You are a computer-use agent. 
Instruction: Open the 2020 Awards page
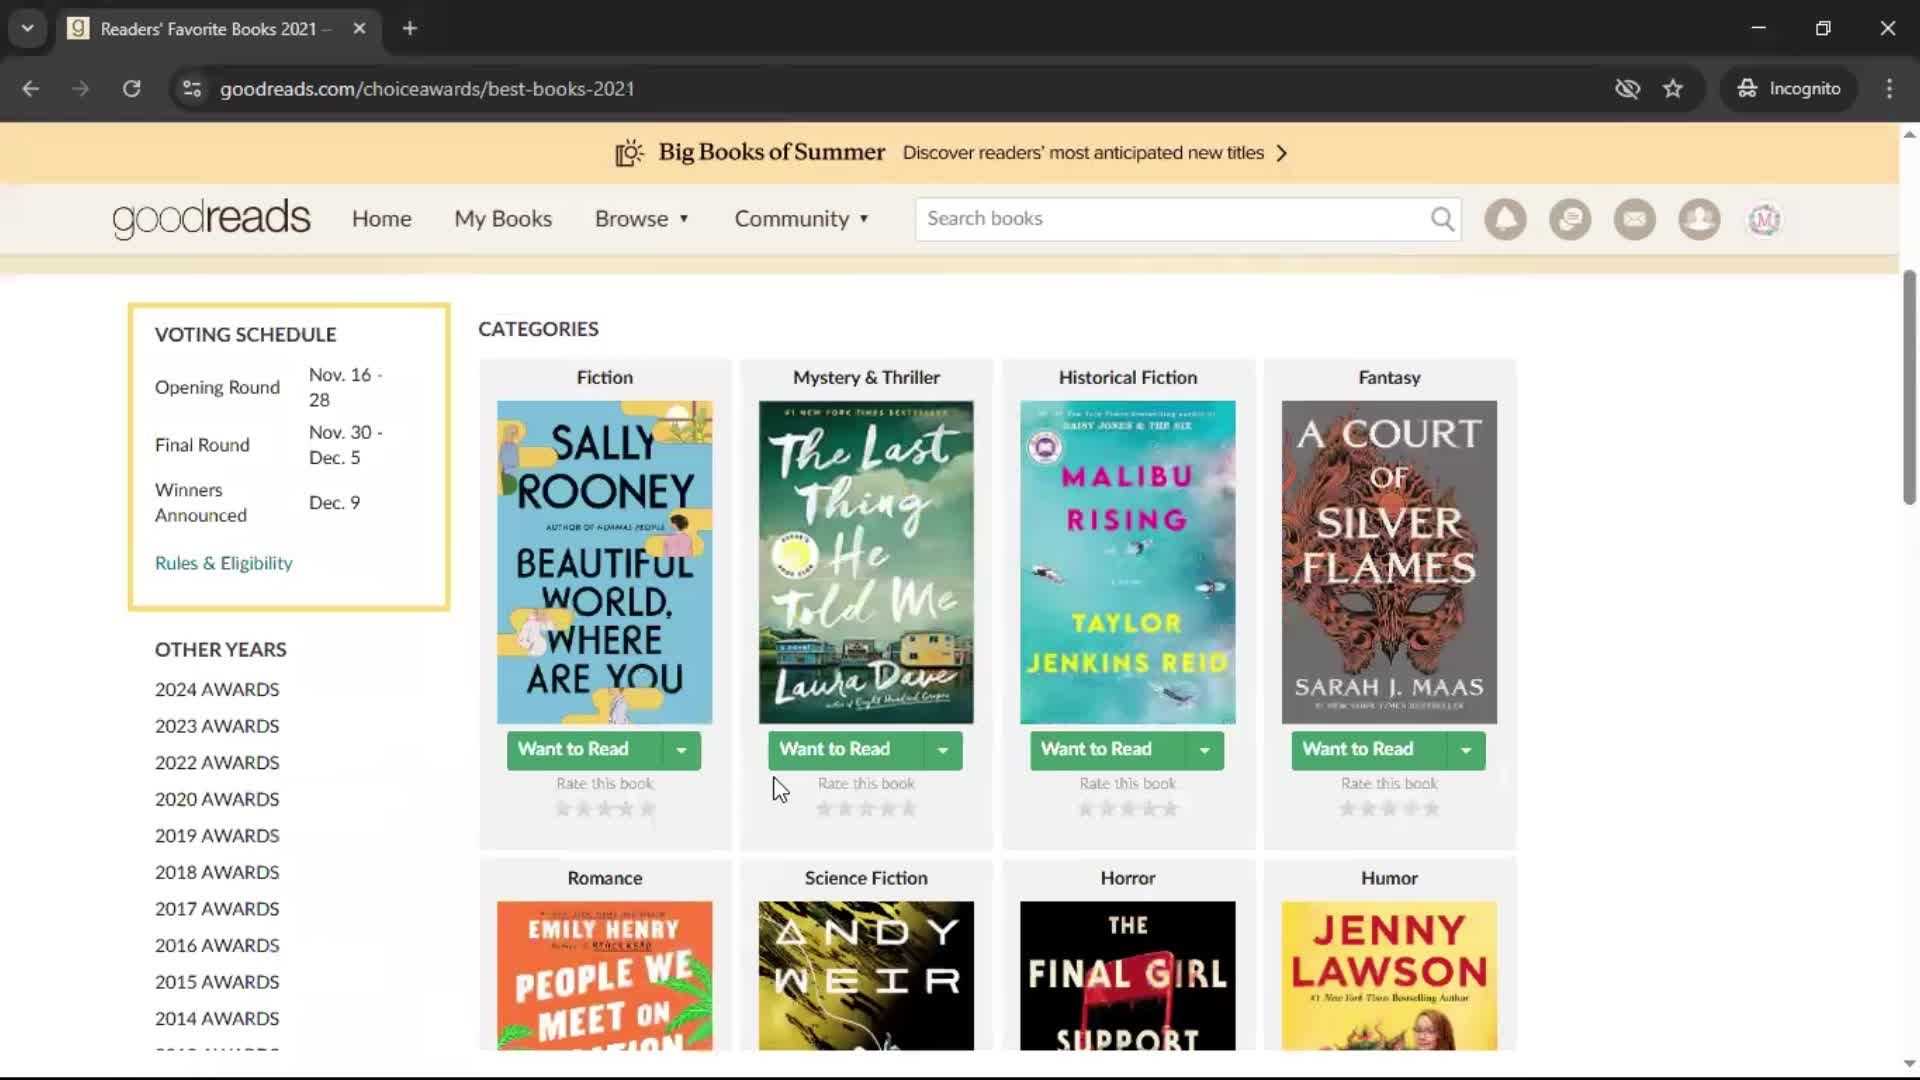pyautogui.click(x=217, y=799)
